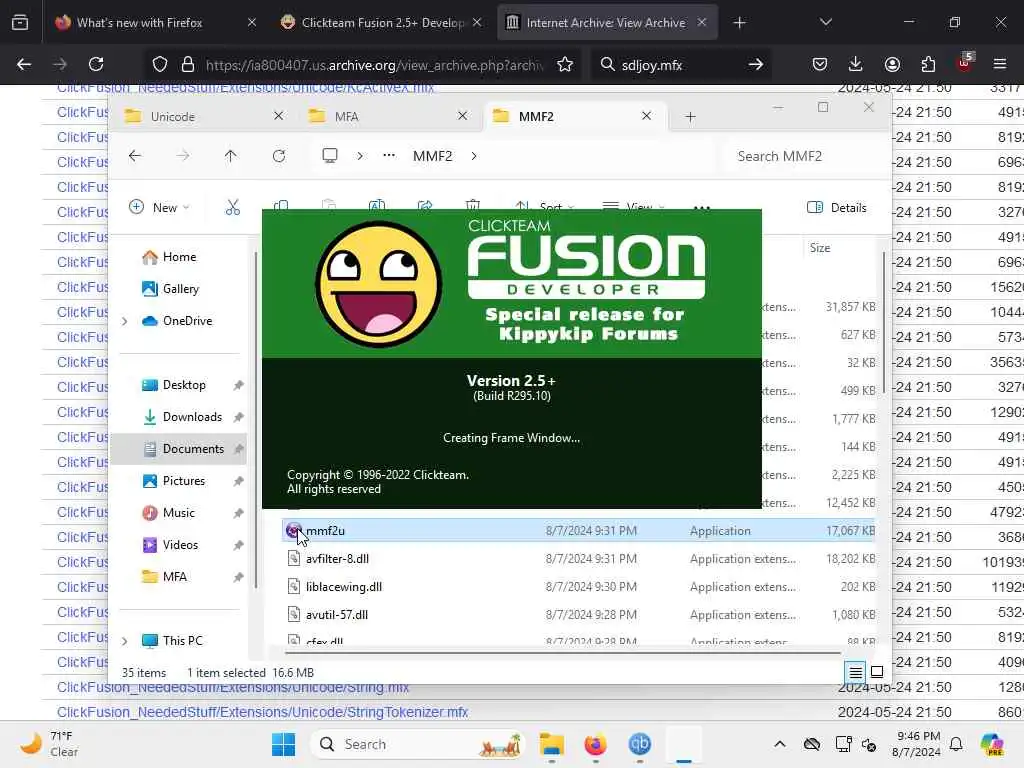Open Downloads quick access folder
This screenshot has width=1024, height=768.
192,417
